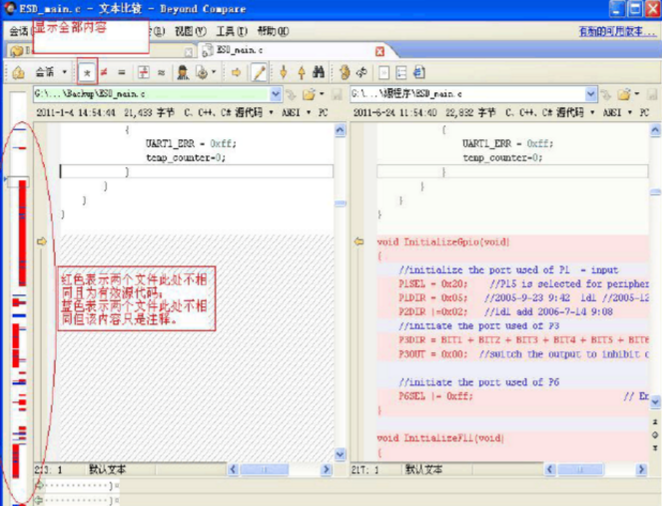Screen dimensions: 662x506
Task: Click the binoculars find icon
Action: tap(318, 72)
